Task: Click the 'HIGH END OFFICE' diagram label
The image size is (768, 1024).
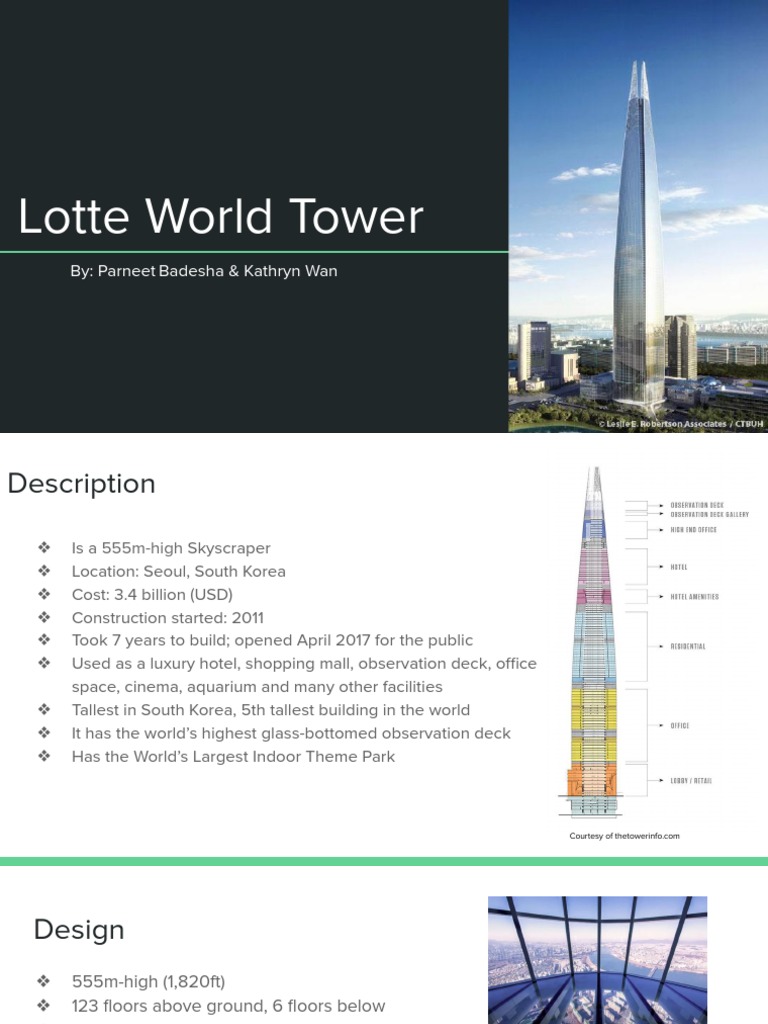Action: 693,530
